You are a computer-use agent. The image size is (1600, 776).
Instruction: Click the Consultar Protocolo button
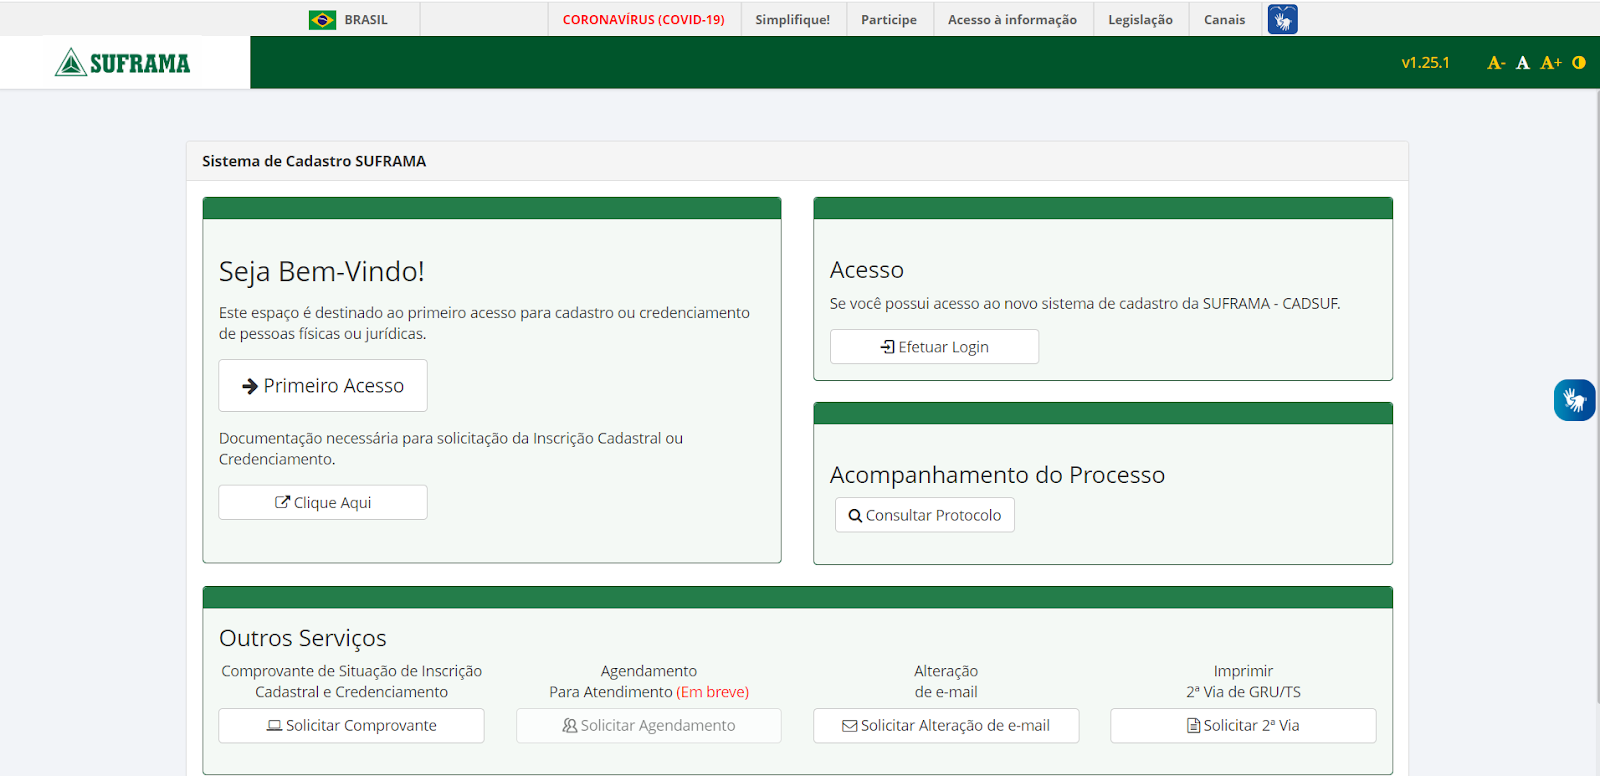pos(925,515)
